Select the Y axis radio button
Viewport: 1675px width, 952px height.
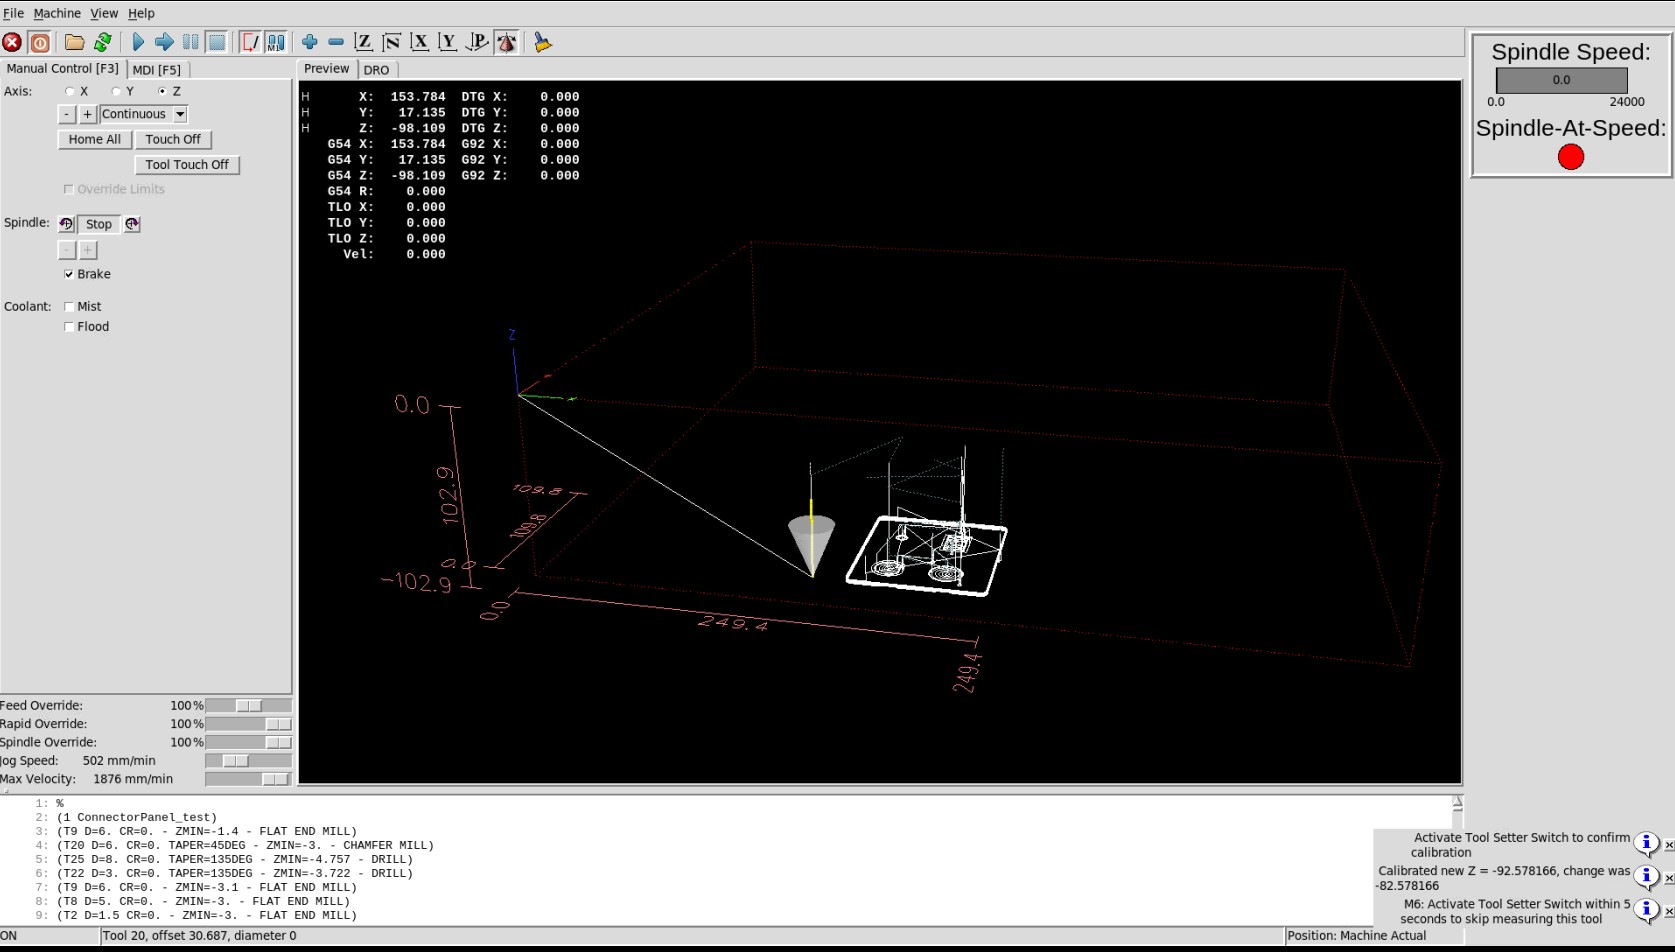(116, 91)
